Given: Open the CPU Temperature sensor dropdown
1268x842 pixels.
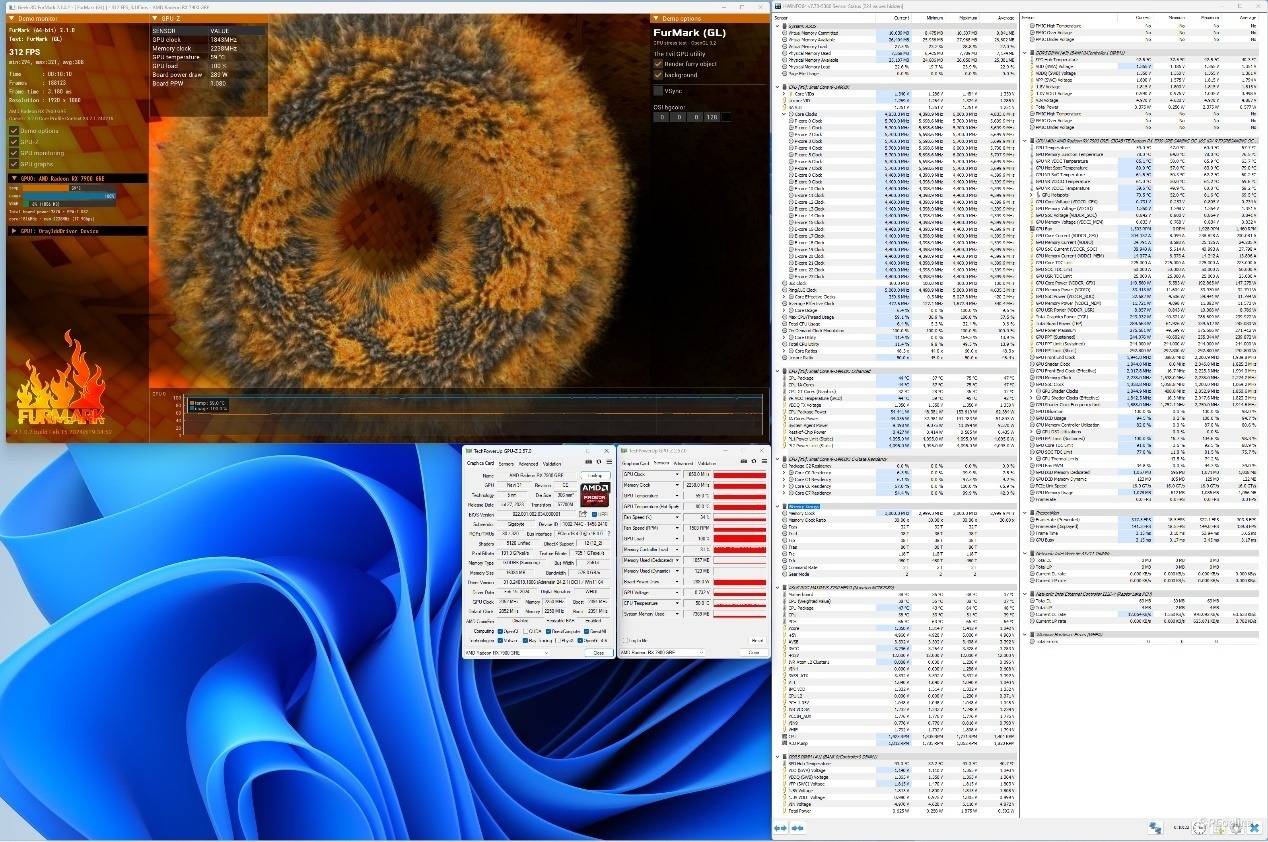Looking at the screenshot, I should coord(677,603).
